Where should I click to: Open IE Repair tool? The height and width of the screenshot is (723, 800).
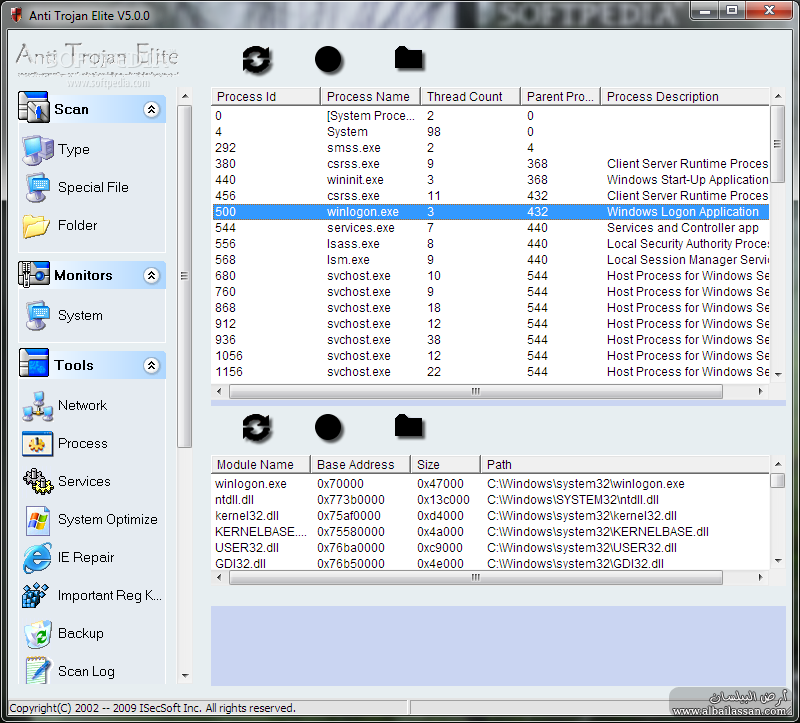(x=86, y=557)
